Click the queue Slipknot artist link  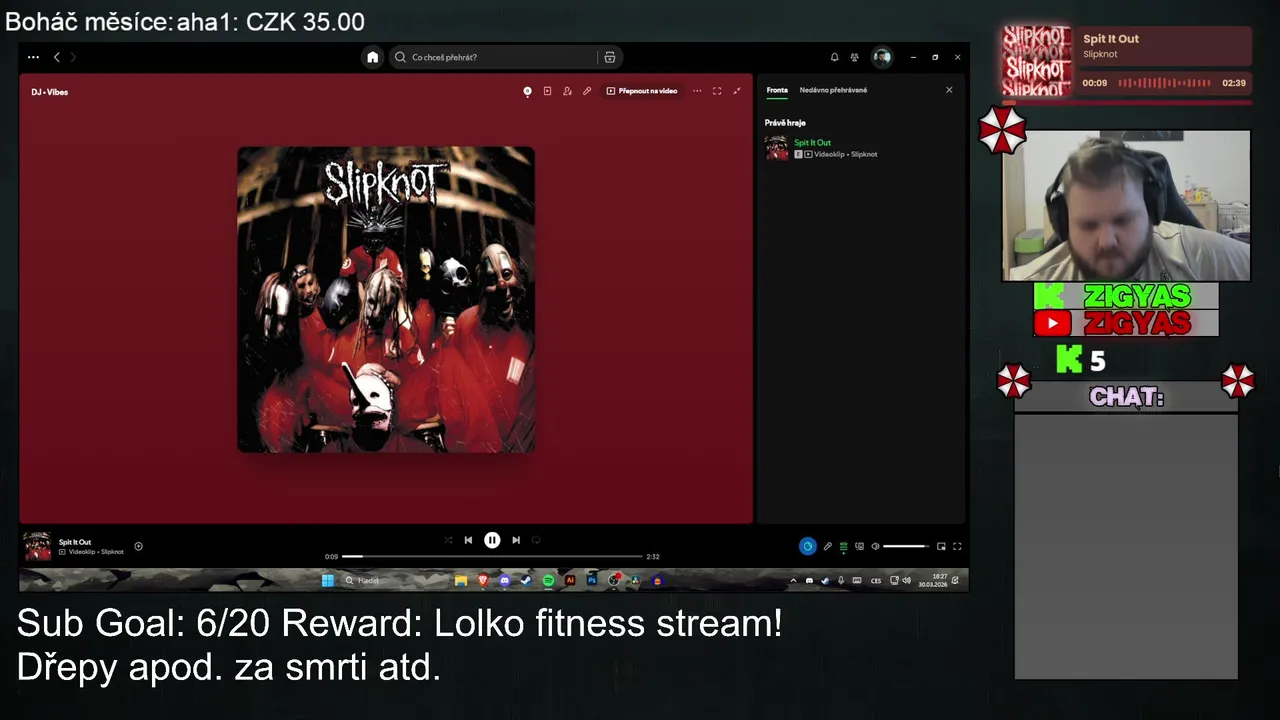click(x=864, y=154)
